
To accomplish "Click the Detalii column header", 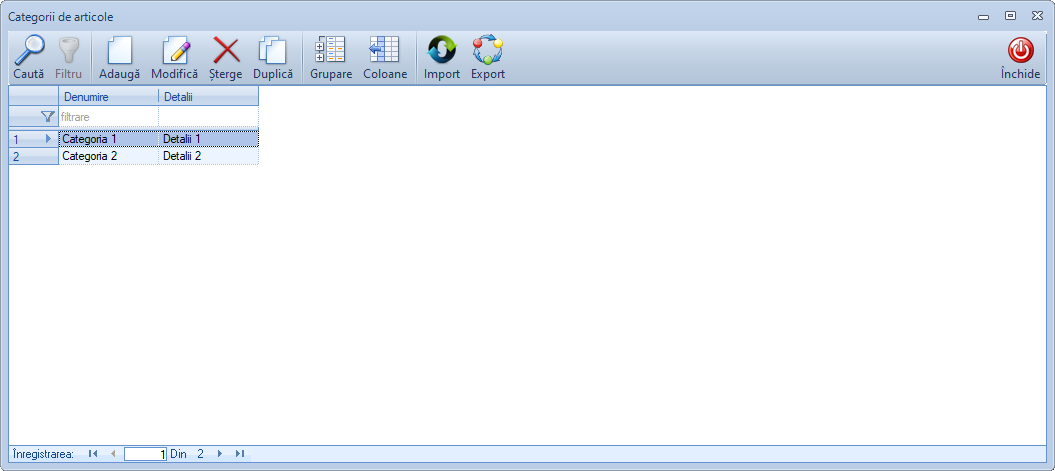I will tap(208, 96).
